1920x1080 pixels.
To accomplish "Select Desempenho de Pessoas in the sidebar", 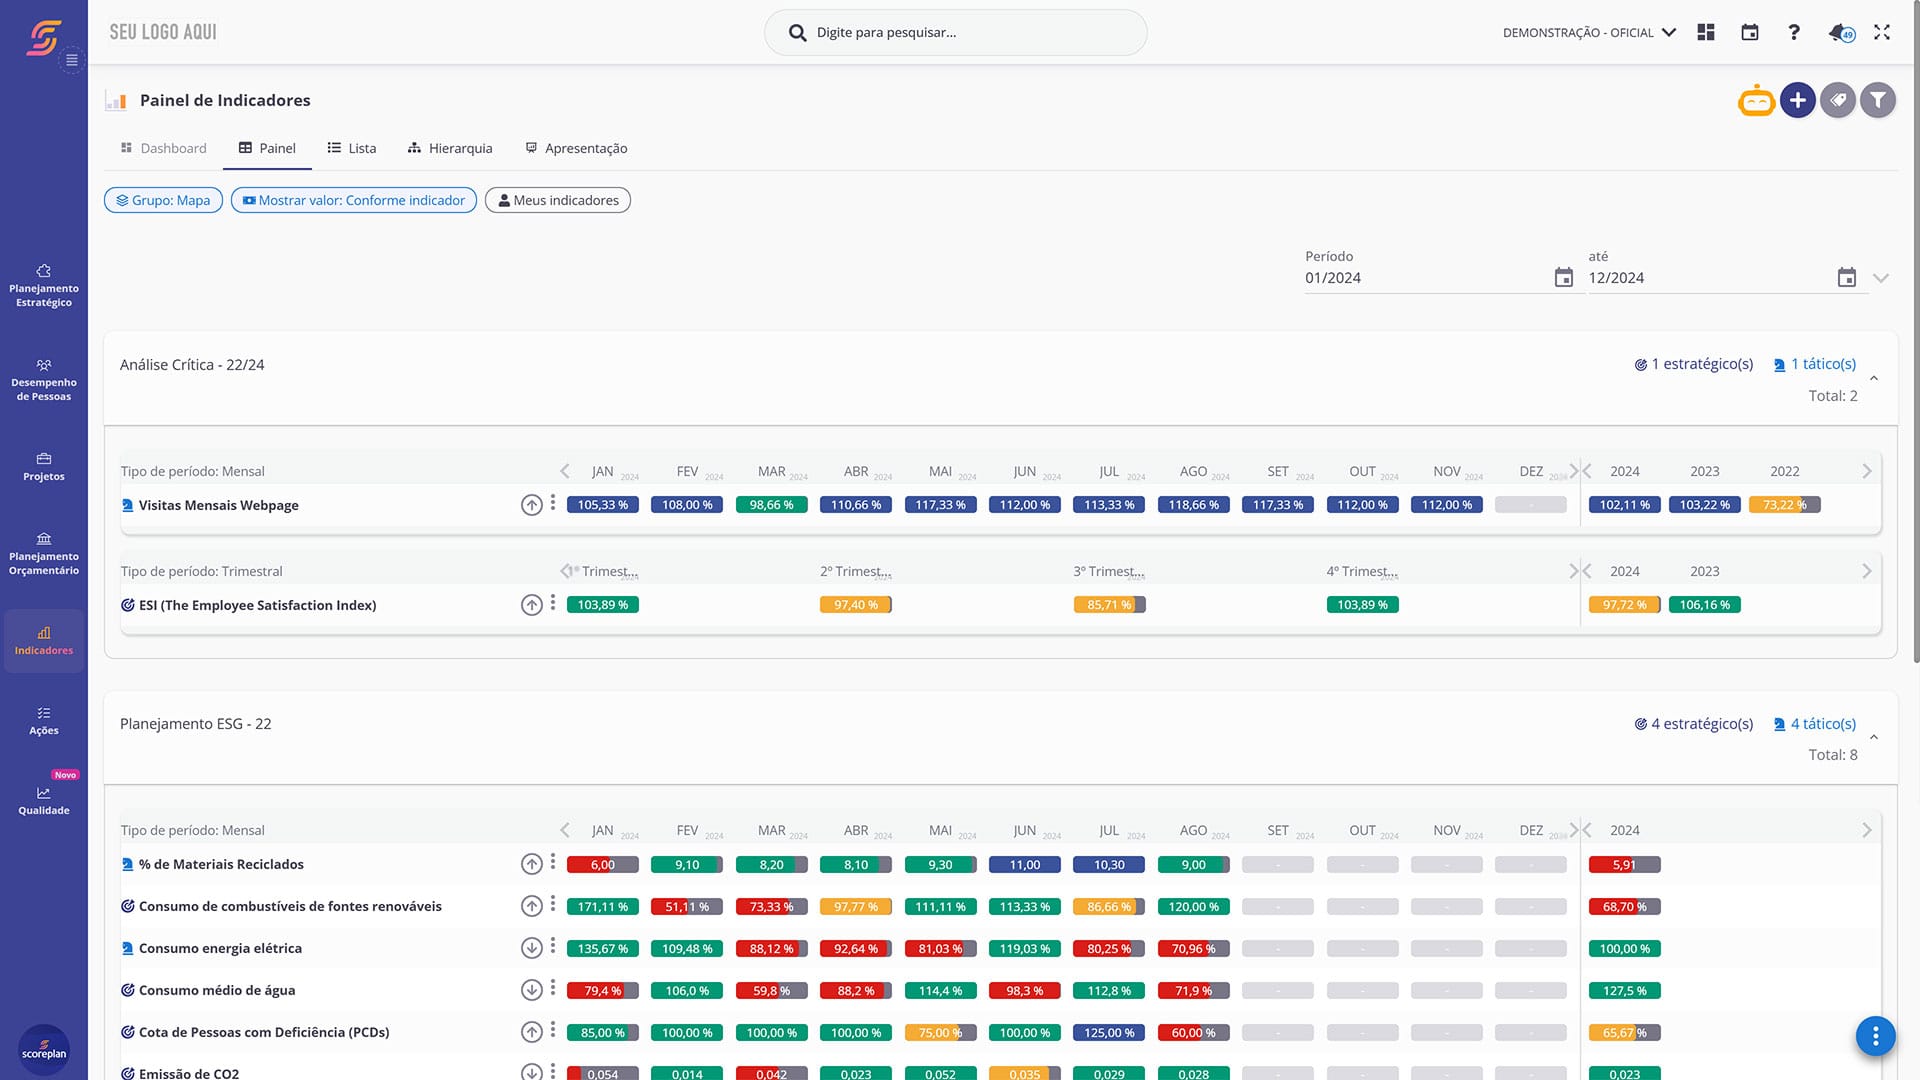I will pos(44,380).
